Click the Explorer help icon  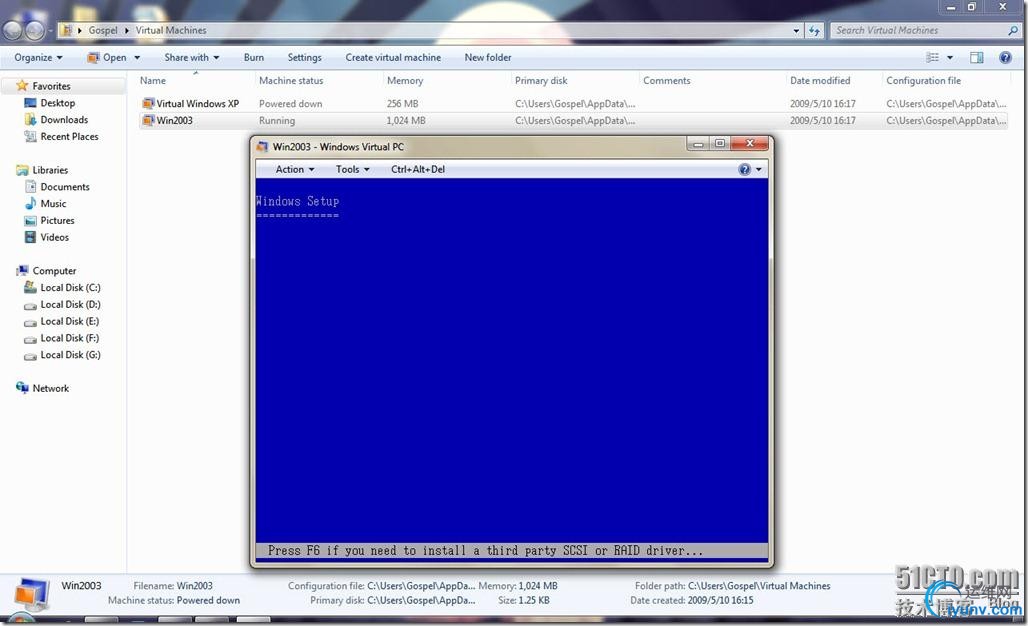(x=1006, y=58)
